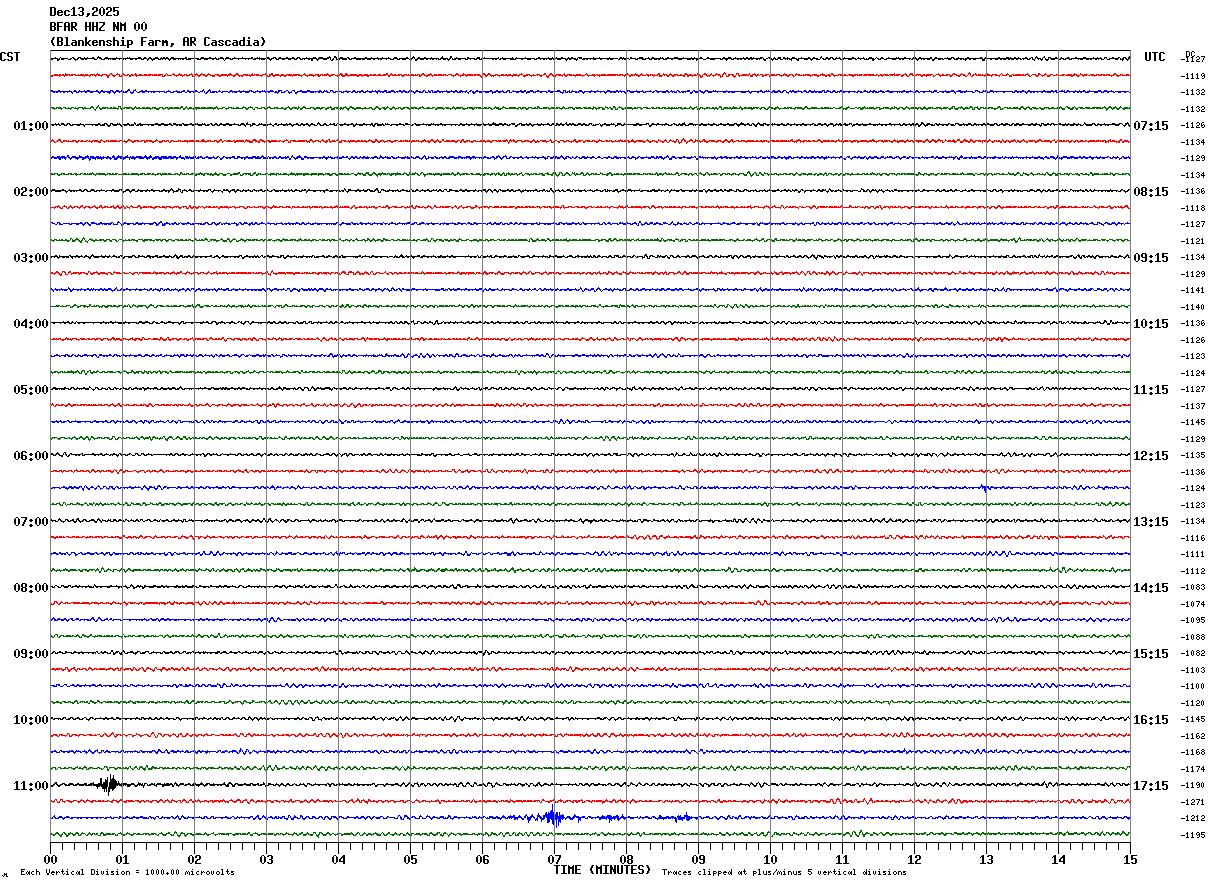Click the Blankenship Farm, AR Cascadia label
1210x886 pixels.
click(x=158, y=42)
